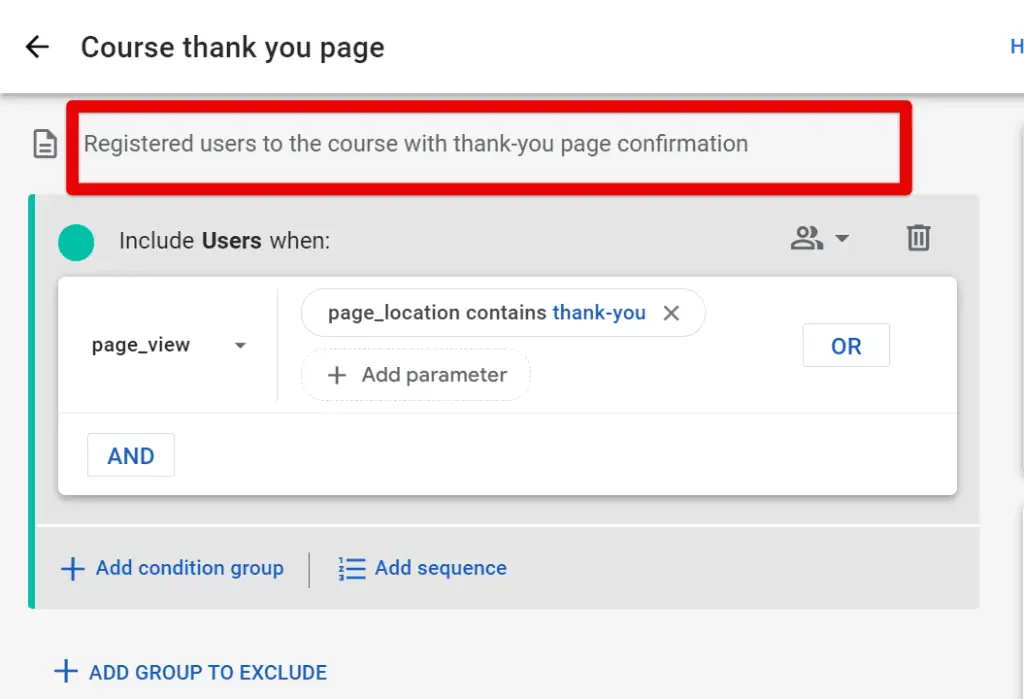This screenshot has height=699, width=1024.
Task: Click the plus icon on Add parameter
Action: (x=336, y=375)
